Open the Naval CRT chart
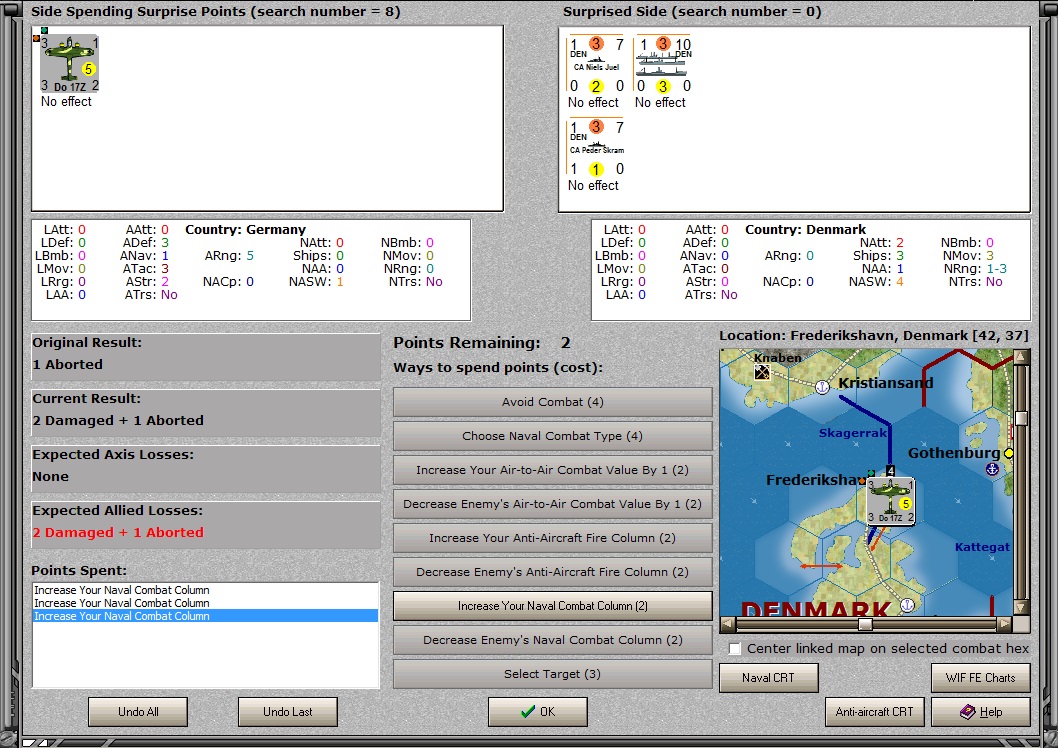 click(x=768, y=678)
